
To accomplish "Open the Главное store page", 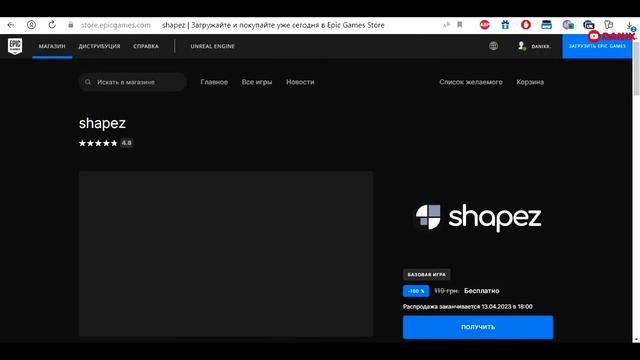I will [214, 82].
